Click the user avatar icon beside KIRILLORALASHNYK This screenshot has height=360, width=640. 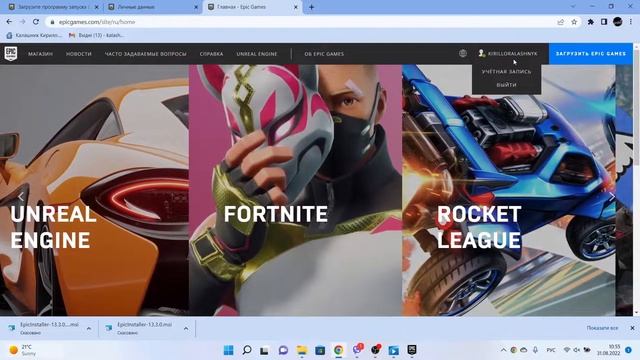(x=482, y=53)
